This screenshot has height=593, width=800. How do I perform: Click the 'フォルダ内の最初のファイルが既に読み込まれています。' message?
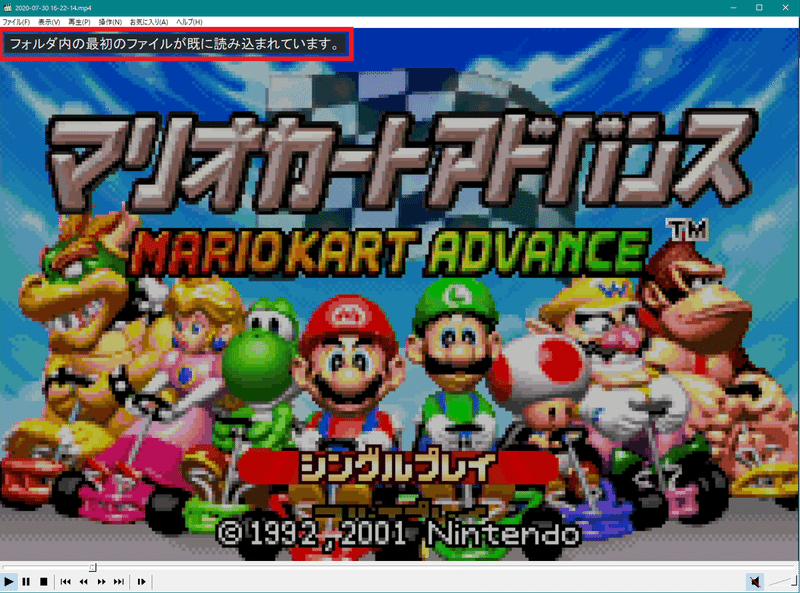click(175, 44)
